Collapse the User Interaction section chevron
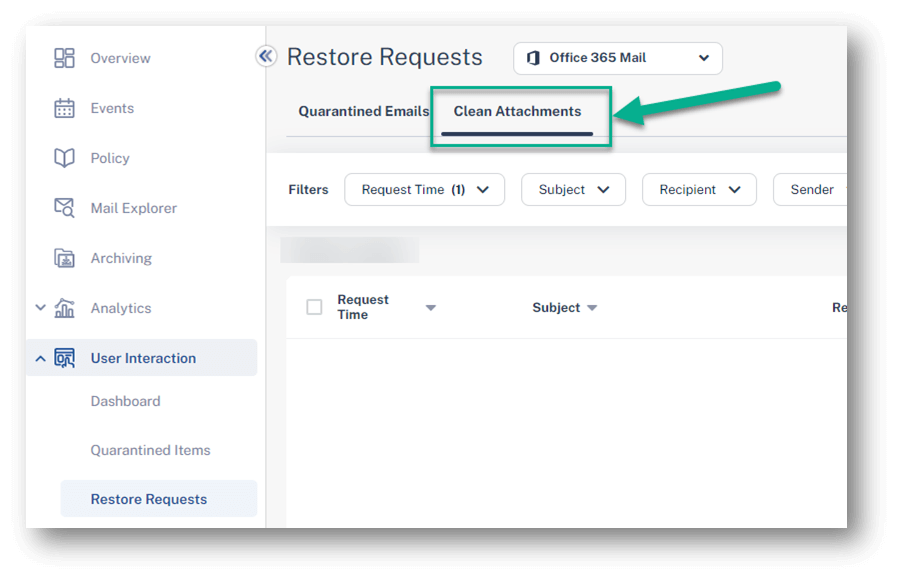899x580 pixels. tap(40, 359)
